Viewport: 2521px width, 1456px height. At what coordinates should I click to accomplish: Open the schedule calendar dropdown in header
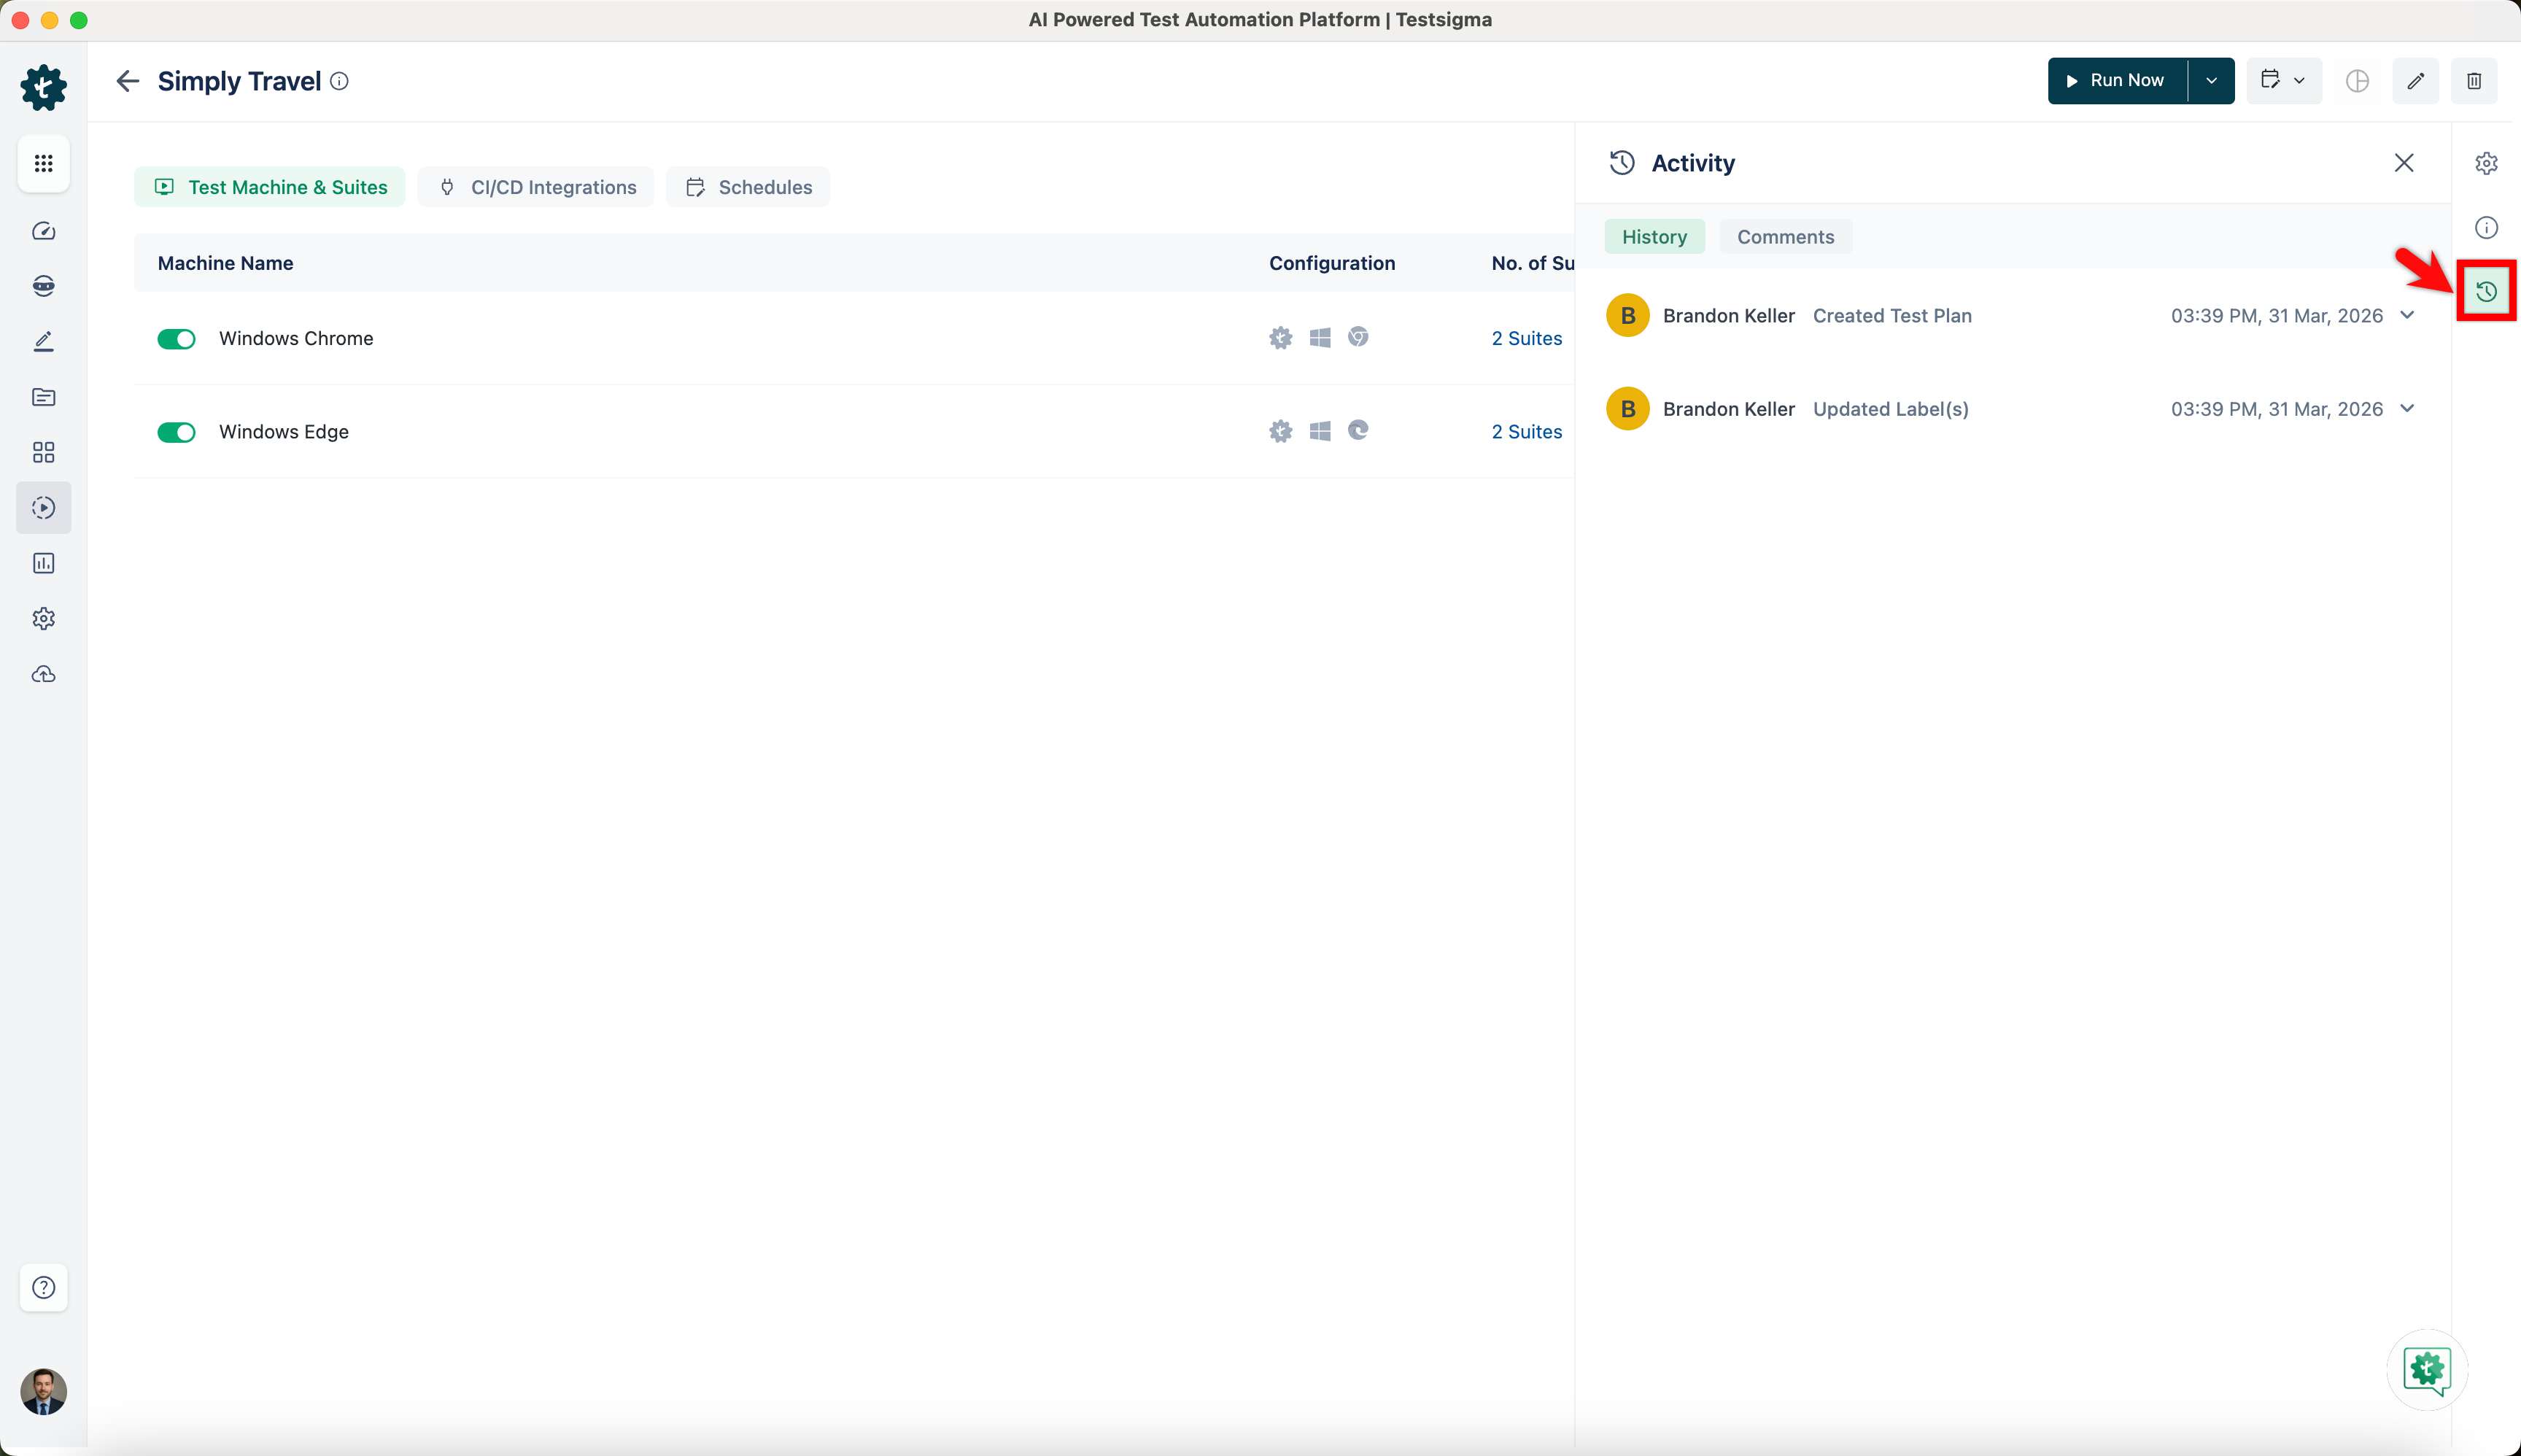pos(2283,81)
